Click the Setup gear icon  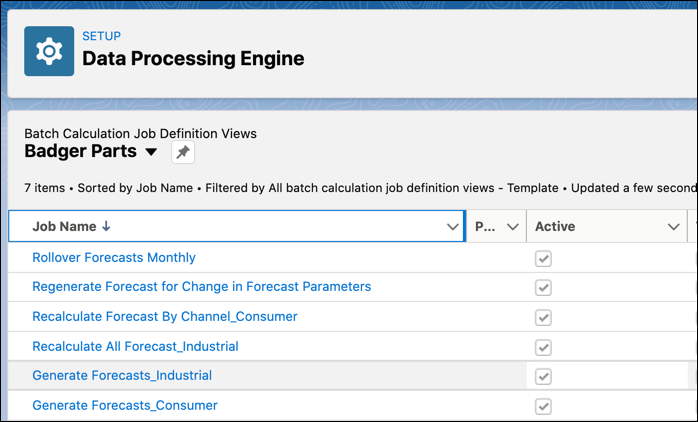(x=49, y=52)
